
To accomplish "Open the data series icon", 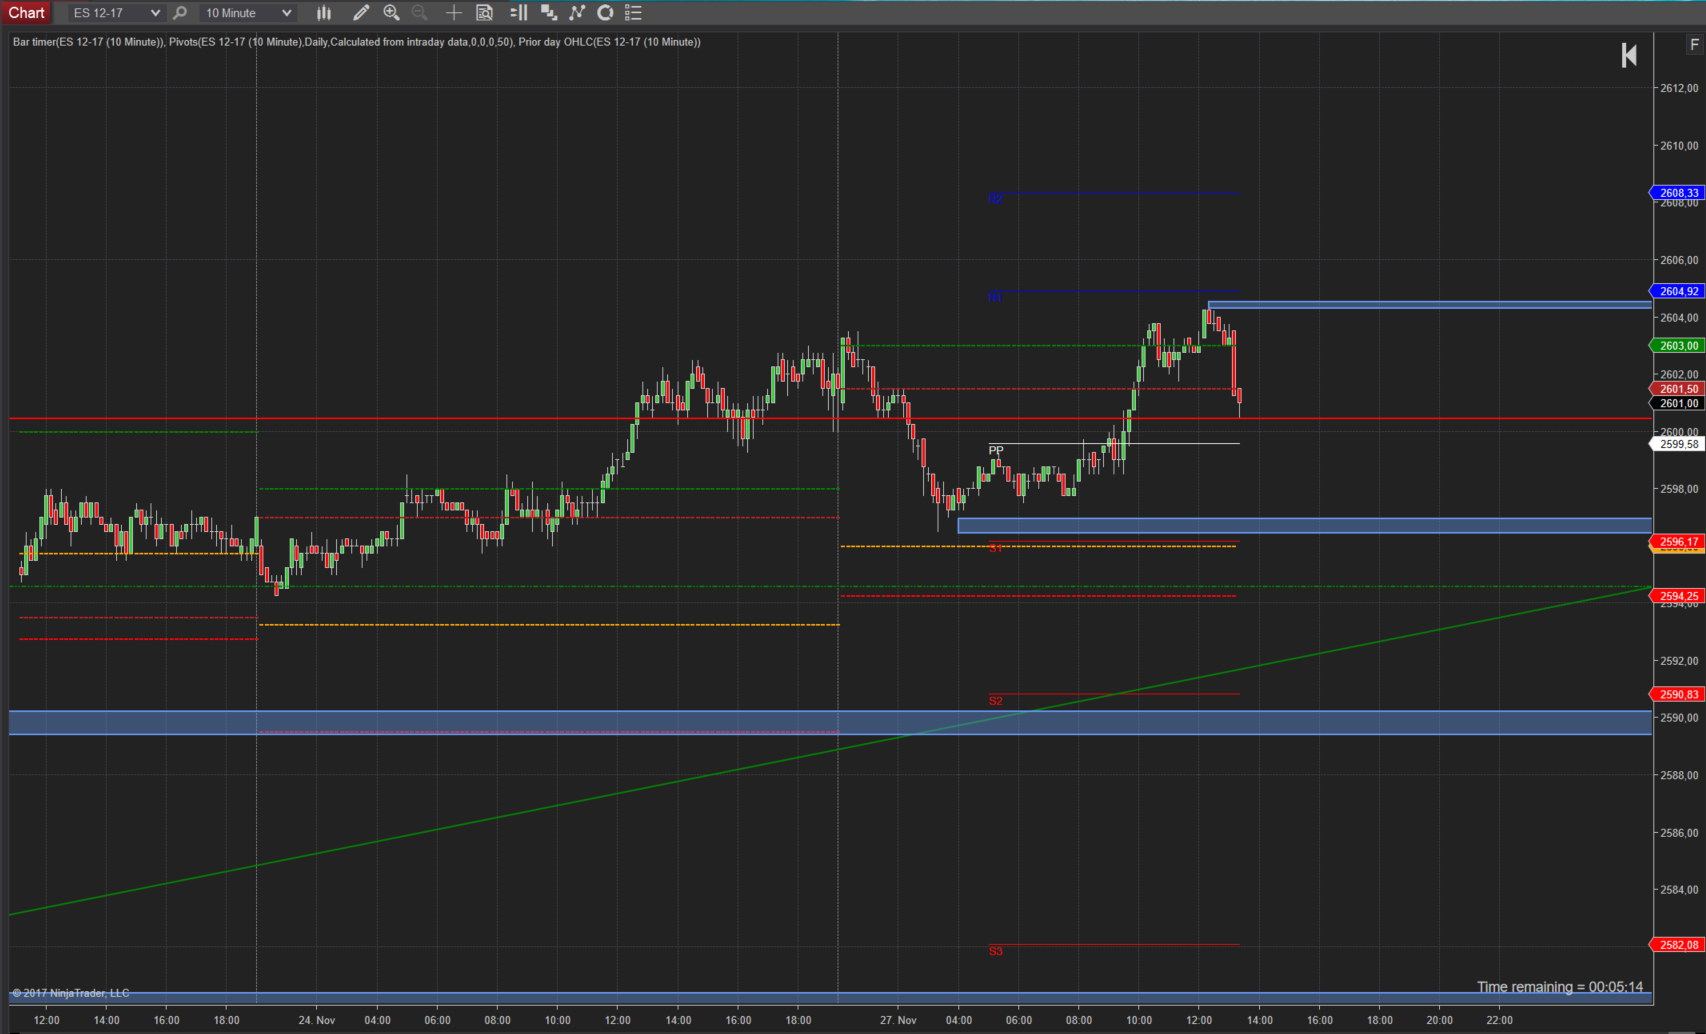I will (x=548, y=13).
